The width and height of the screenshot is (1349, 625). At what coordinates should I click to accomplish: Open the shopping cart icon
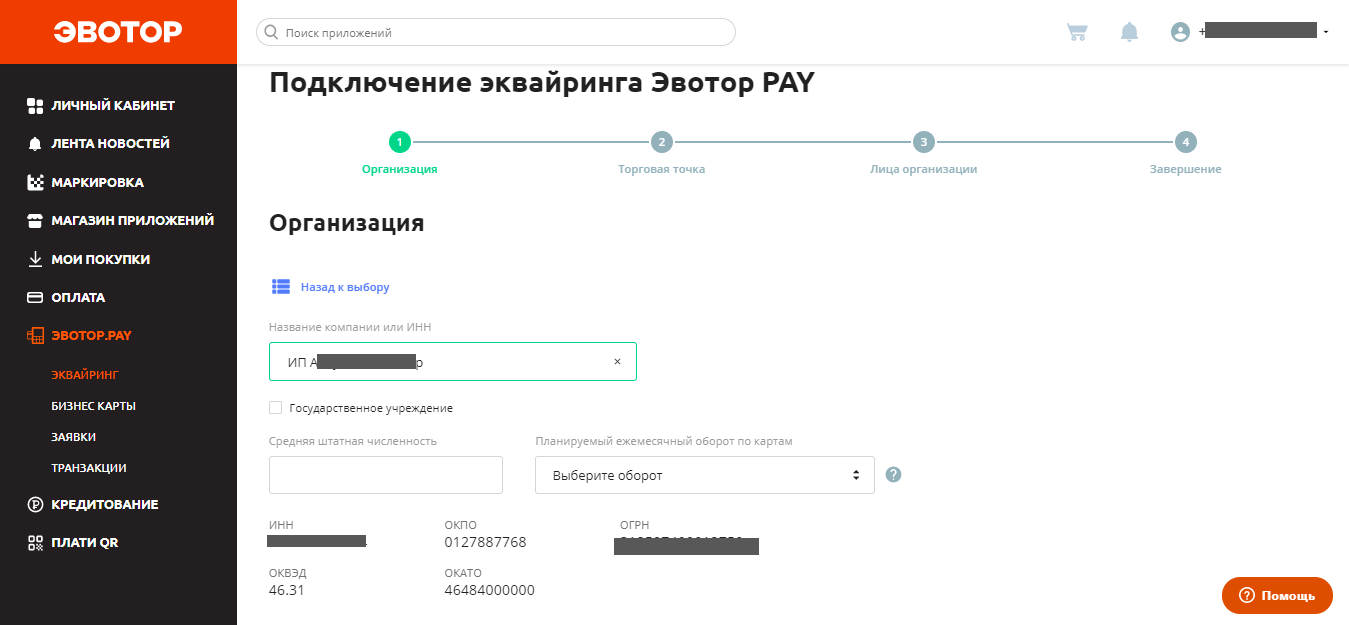pos(1077,32)
